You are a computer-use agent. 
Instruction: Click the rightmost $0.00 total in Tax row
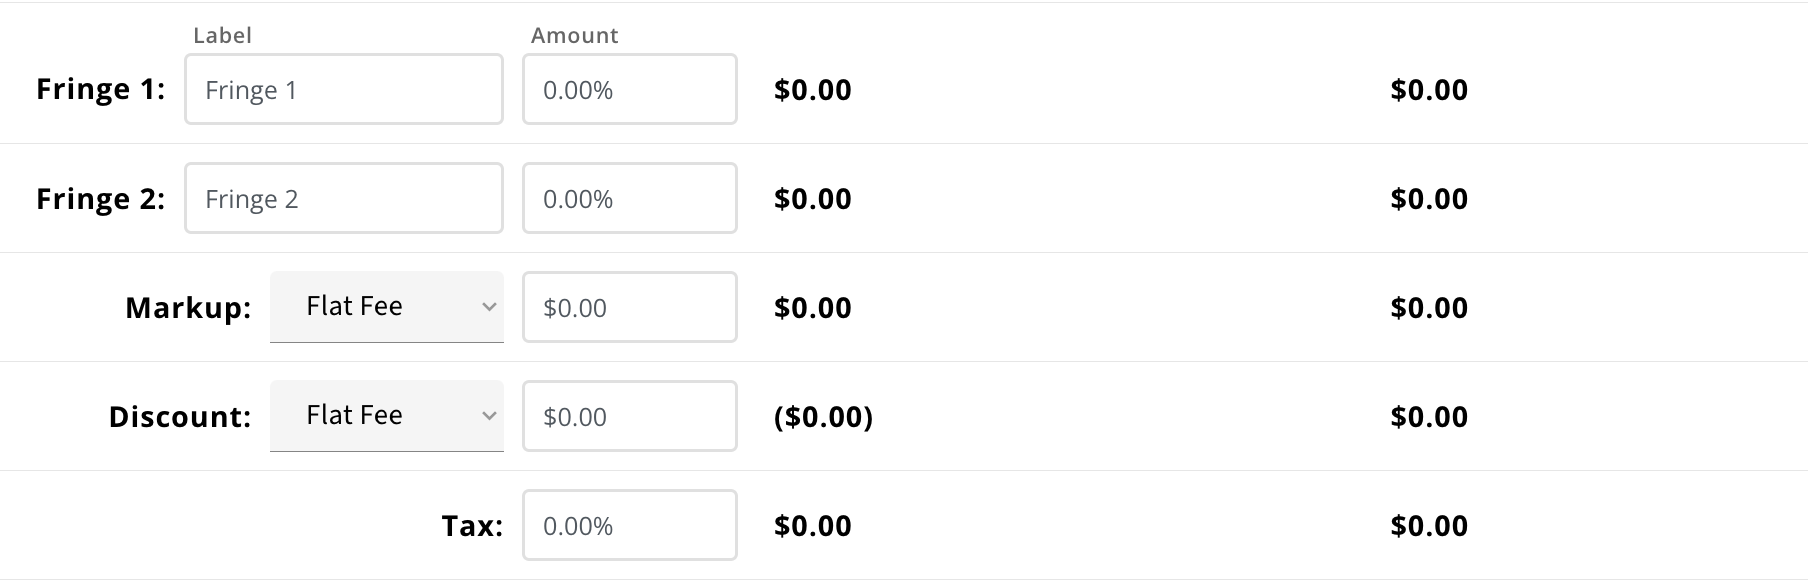[1429, 526]
